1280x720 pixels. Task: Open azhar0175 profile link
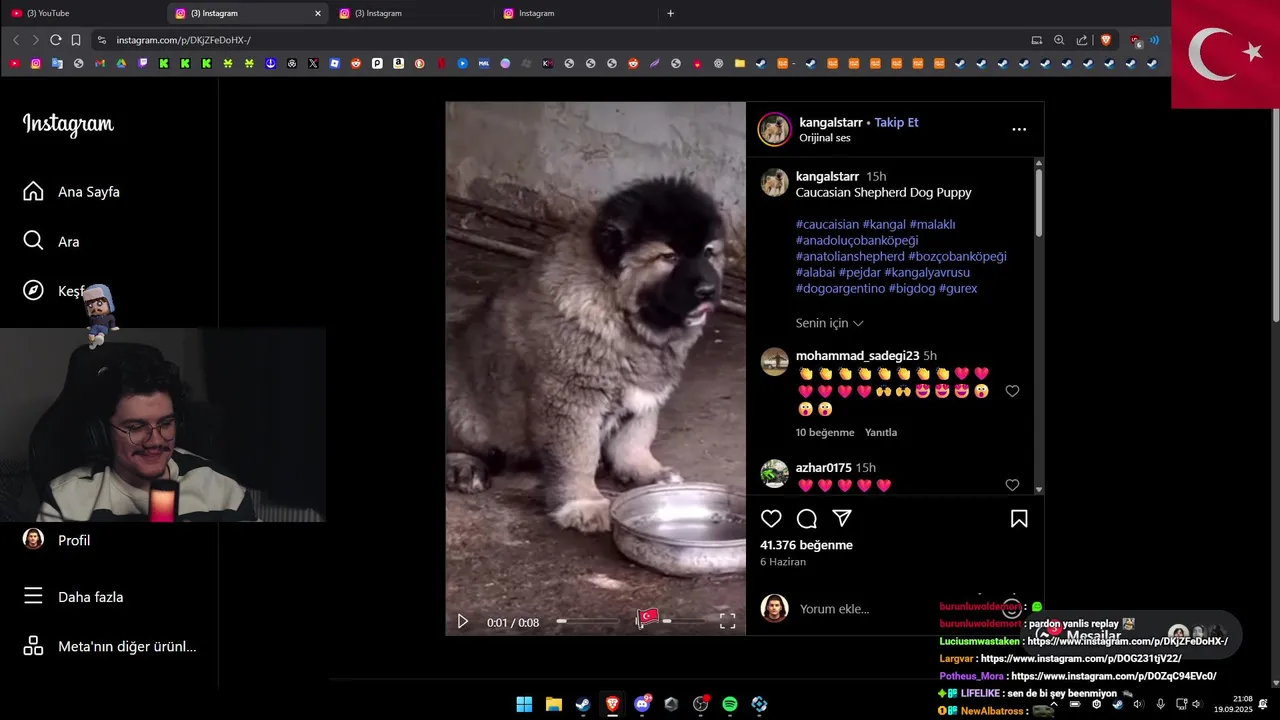823,468
